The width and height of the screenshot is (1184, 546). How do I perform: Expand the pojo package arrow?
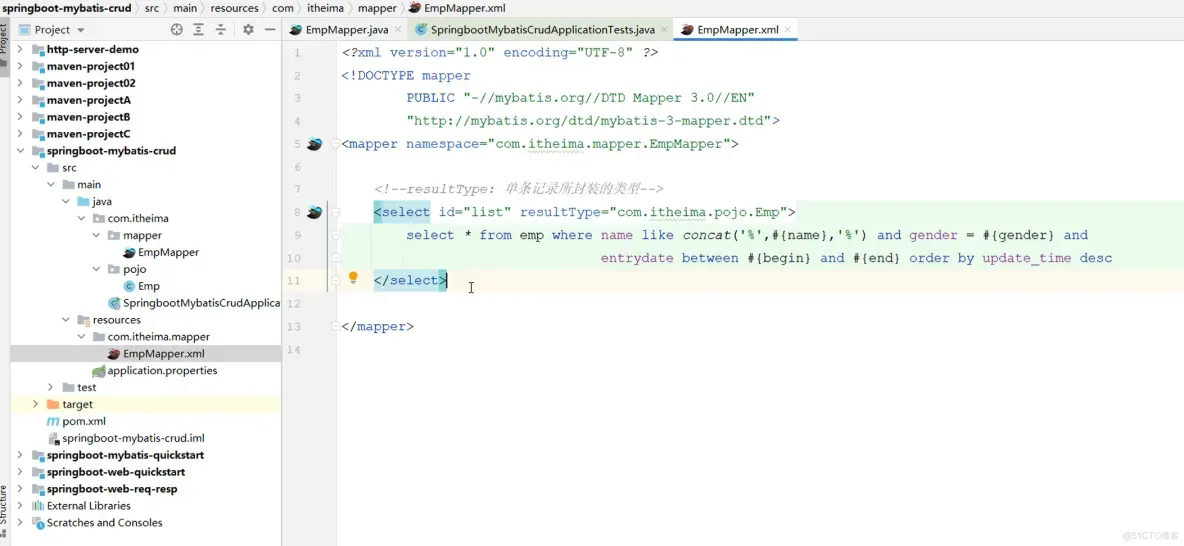97,269
